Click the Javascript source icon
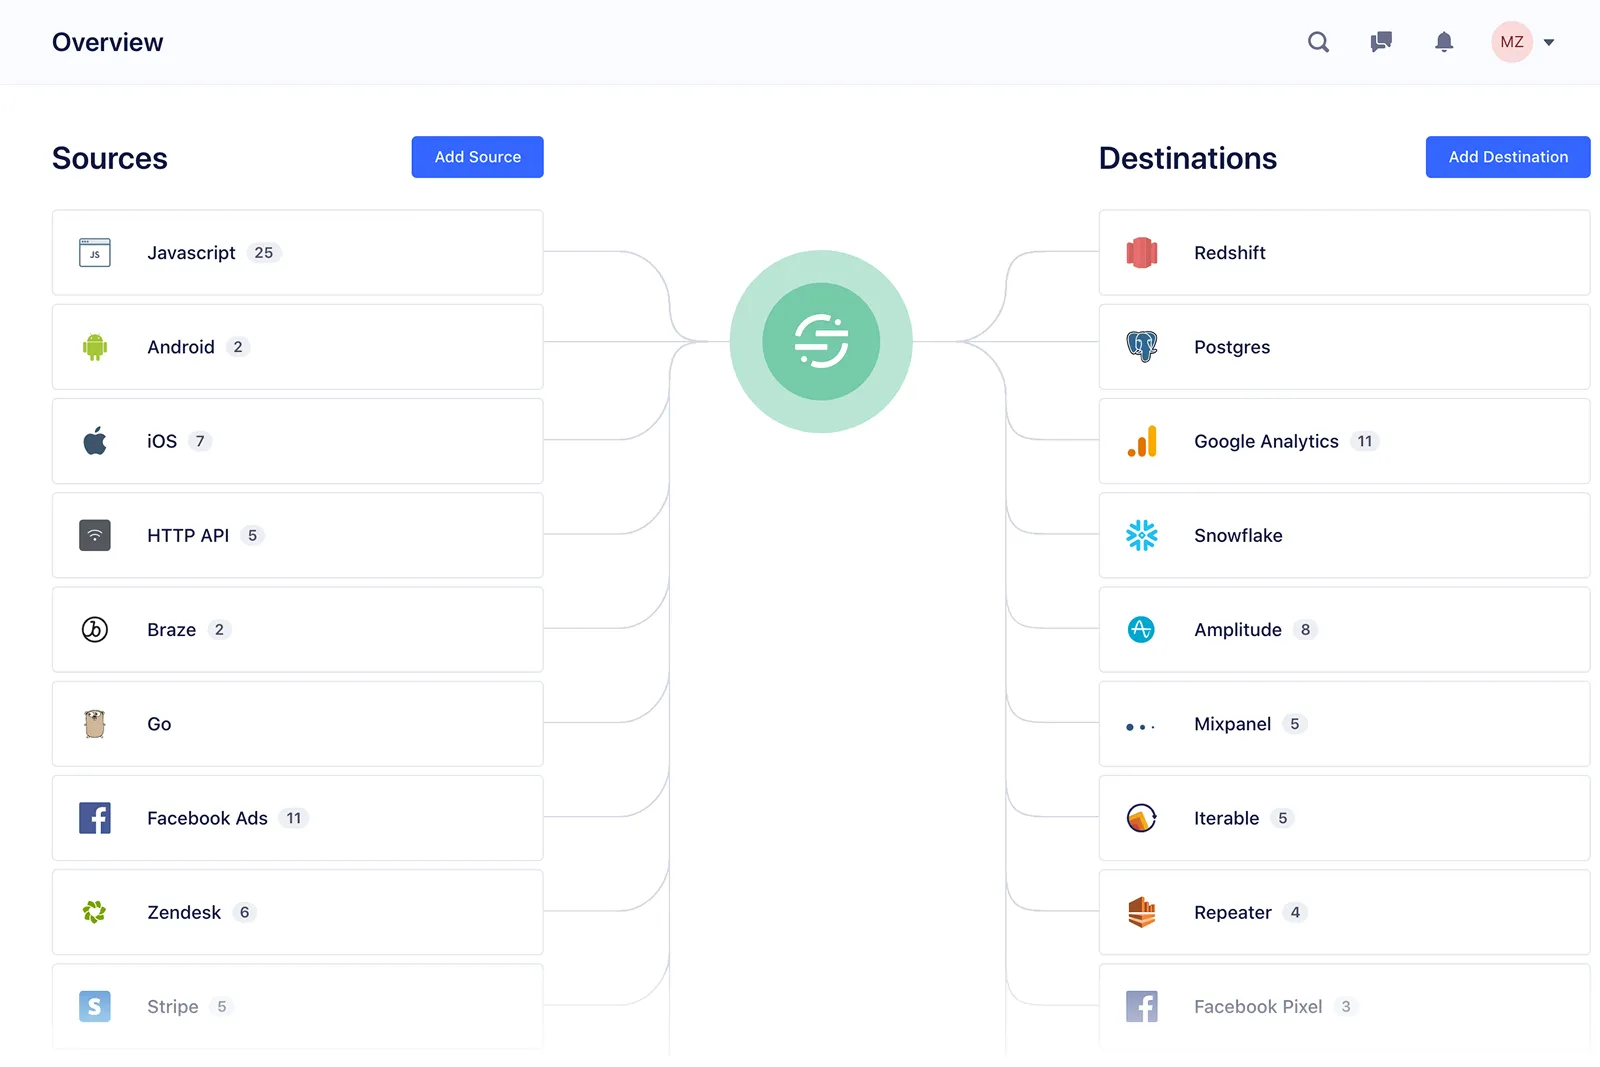The height and width of the screenshot is (1067, 1600). click(x=95, y=253)
